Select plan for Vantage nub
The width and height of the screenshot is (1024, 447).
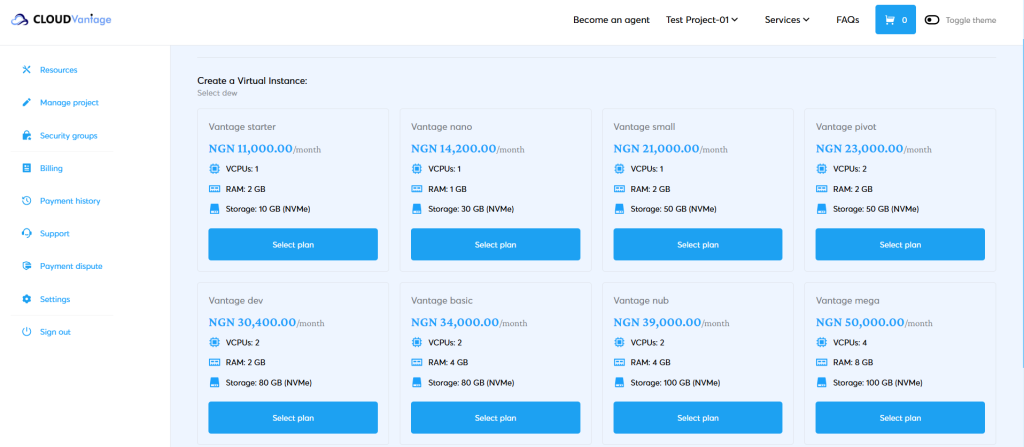point(698,418)
